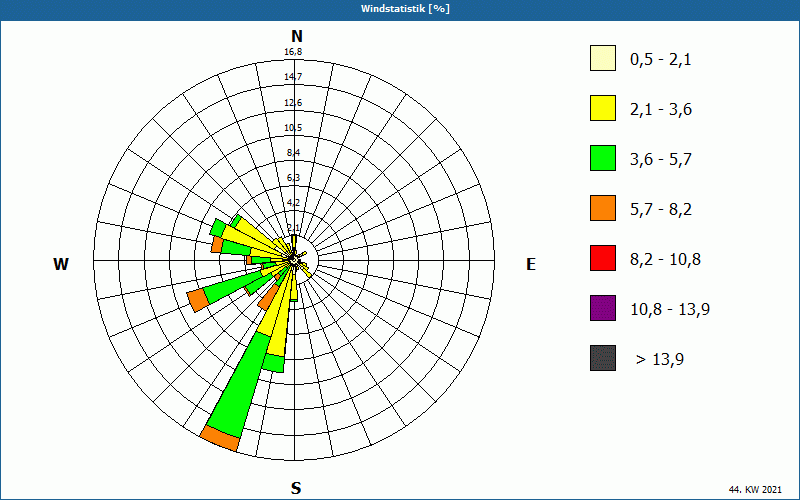Click the 6,3 axis value
Screen dimensions: 800x500
point(293,178)
